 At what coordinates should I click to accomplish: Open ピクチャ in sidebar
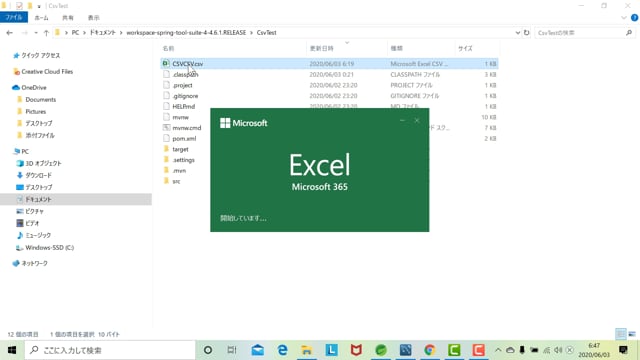(x=34, y=211)
